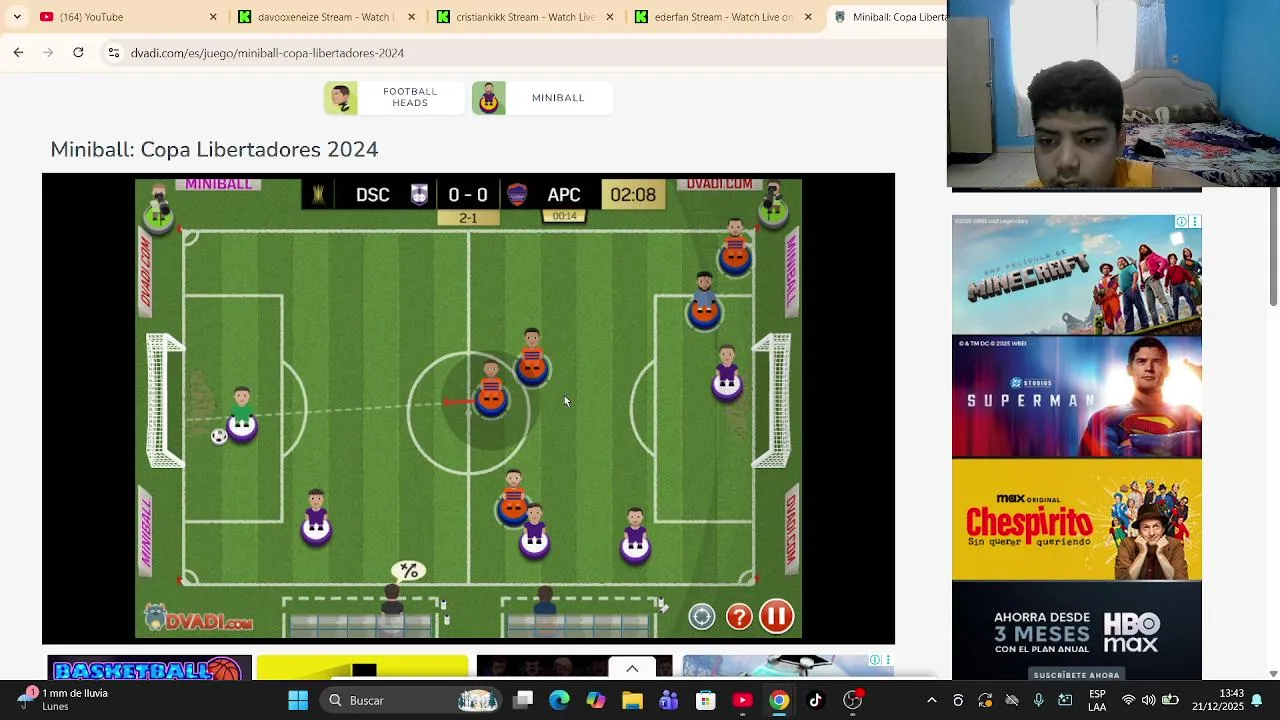Open File Explorer from the taskbar
Screen dimensions: 1280x720
pos(632,700)
